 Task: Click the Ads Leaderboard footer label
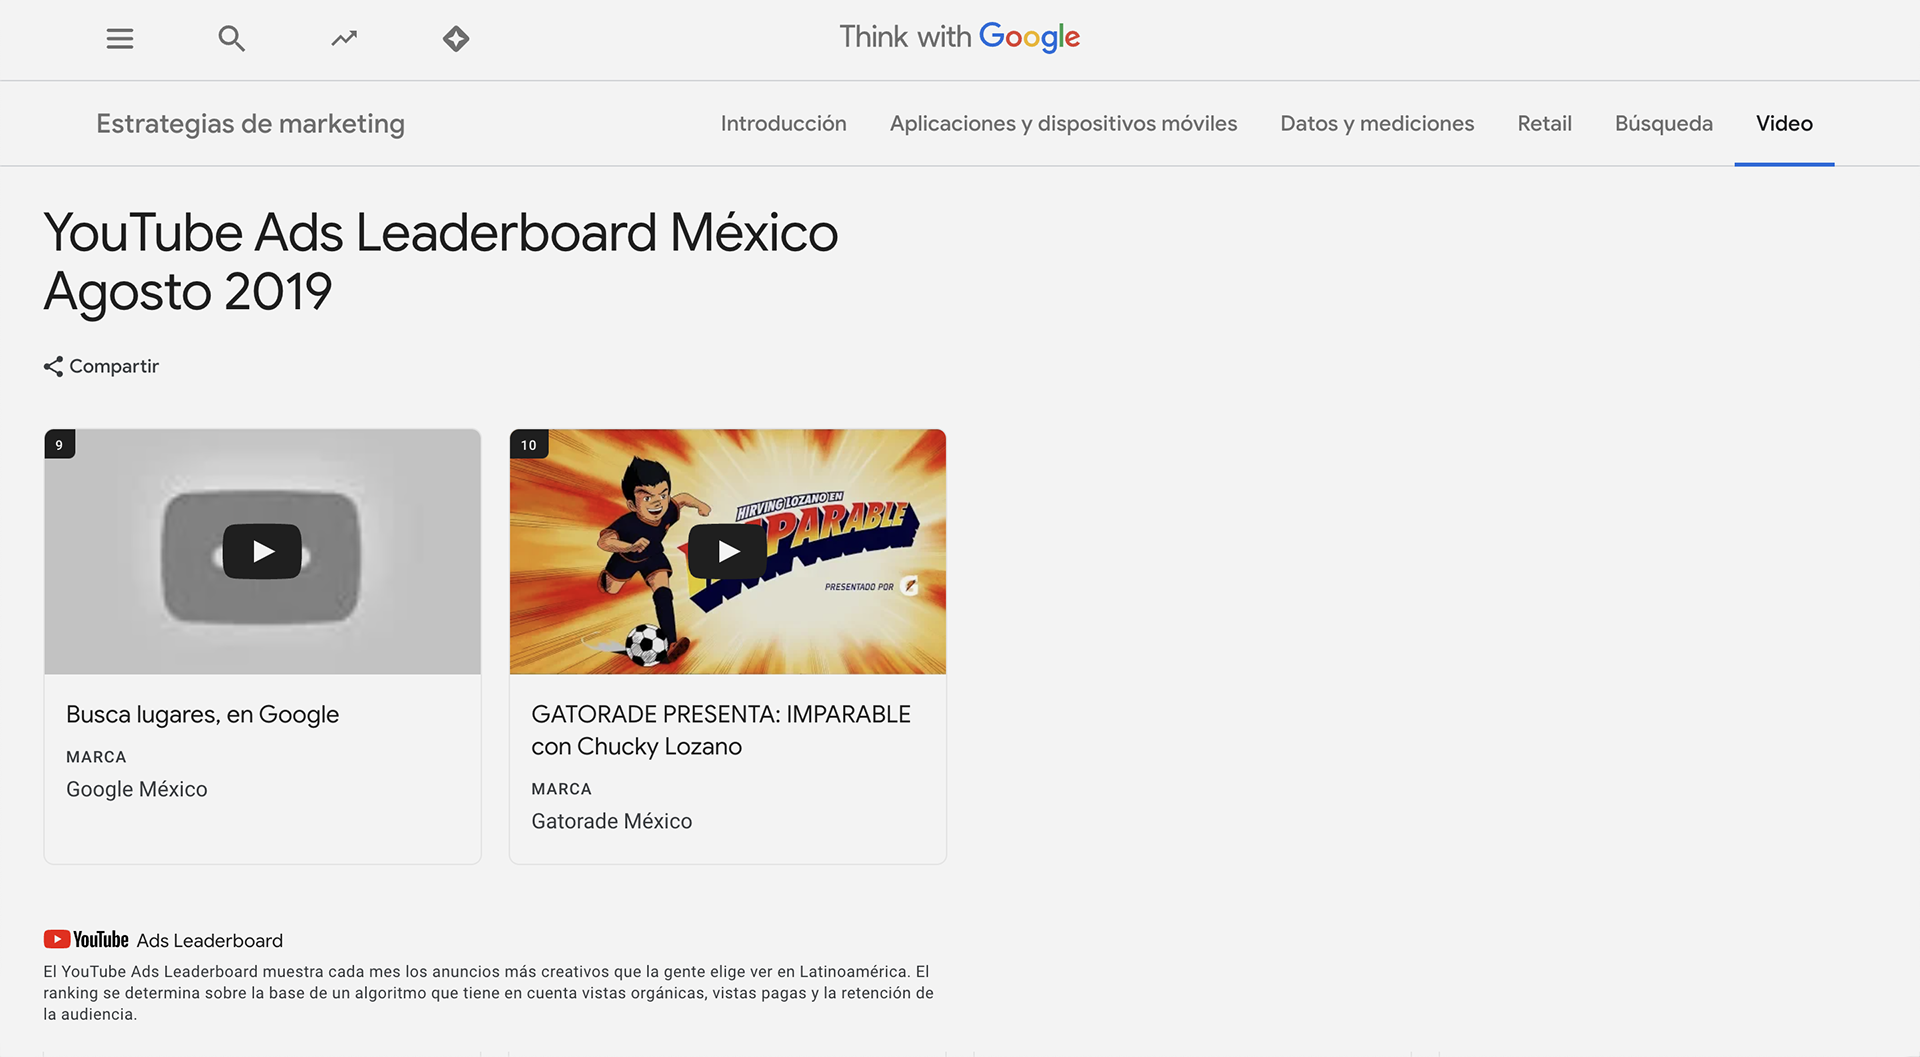click(x=210, y=941)
